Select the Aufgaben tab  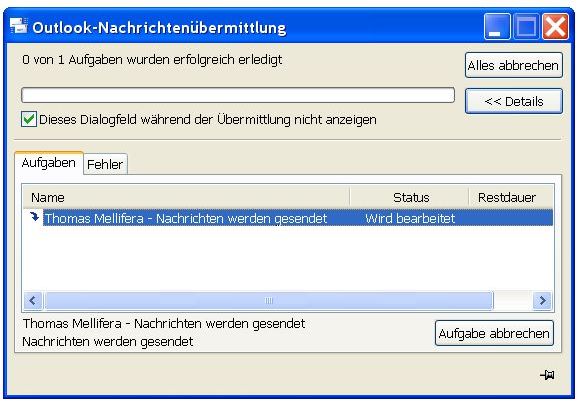point(49,163)
